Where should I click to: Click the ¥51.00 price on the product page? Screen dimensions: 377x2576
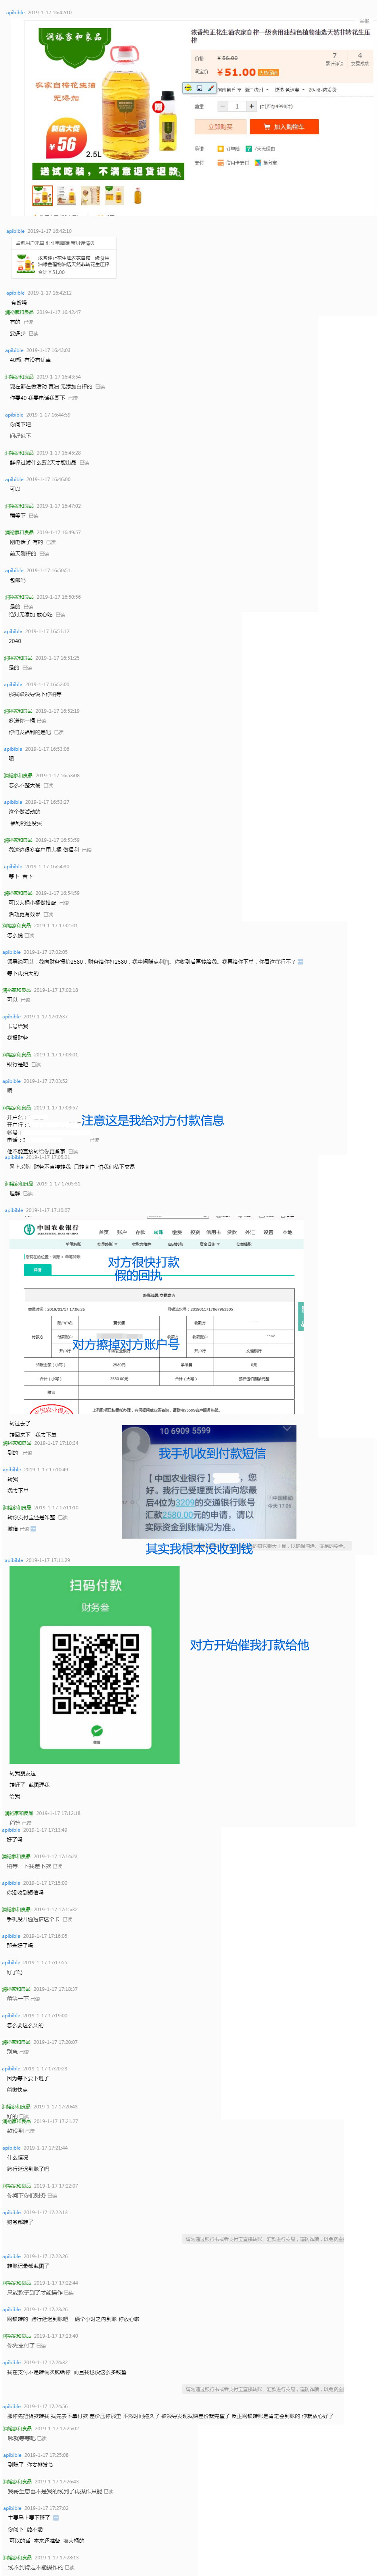tap(236, 72)
